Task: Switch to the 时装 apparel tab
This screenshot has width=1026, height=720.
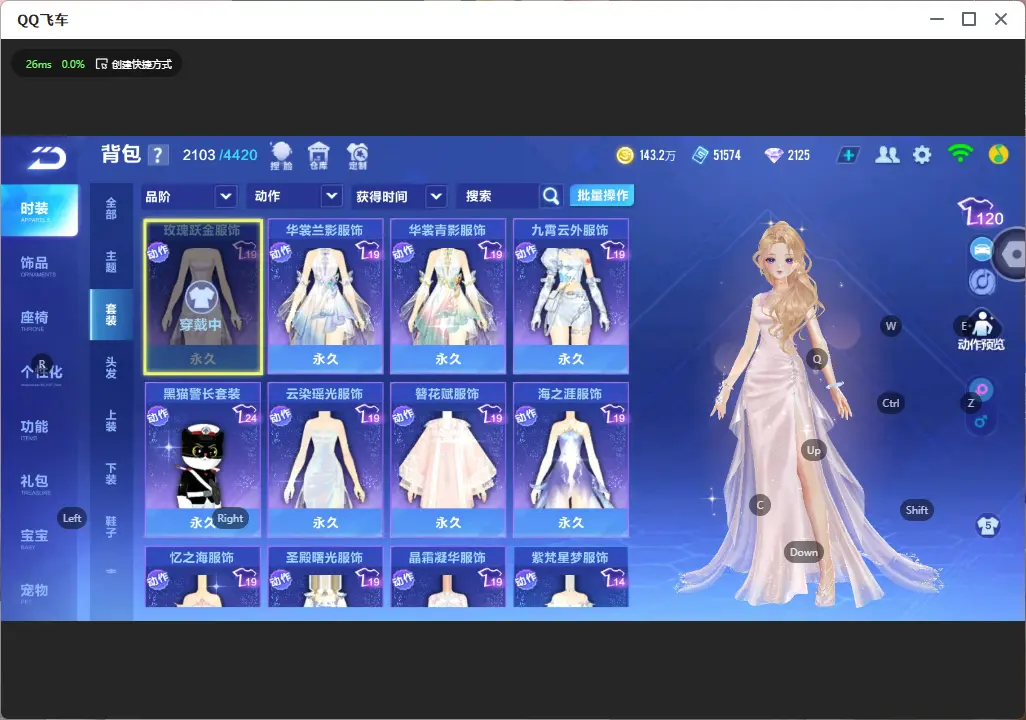Action: (39, 210)
